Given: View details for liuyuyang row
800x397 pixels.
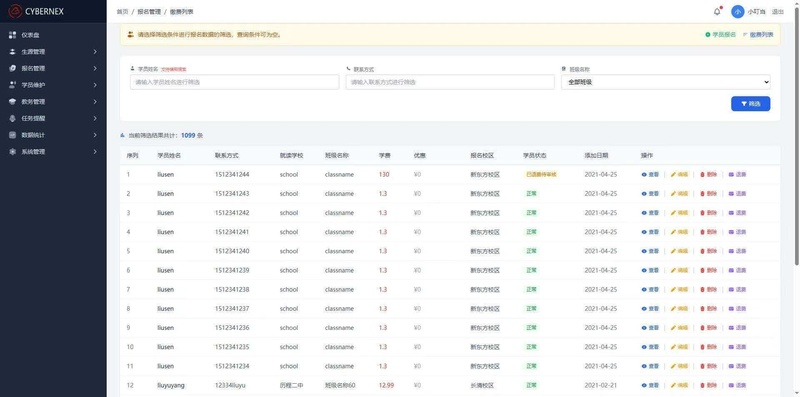Looking at the screenshot, I should click(651, 385).
